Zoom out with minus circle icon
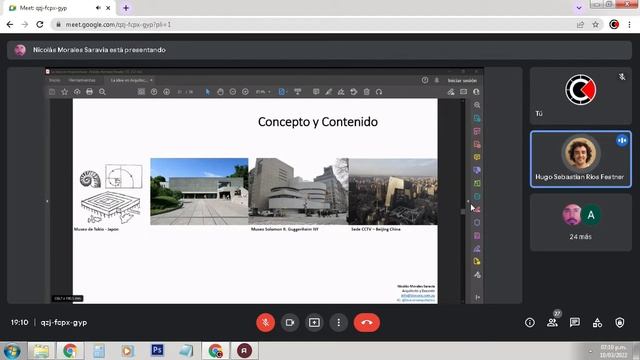Image resolution: width=640 pixels, height=360 pixels. tap(233, 92)
